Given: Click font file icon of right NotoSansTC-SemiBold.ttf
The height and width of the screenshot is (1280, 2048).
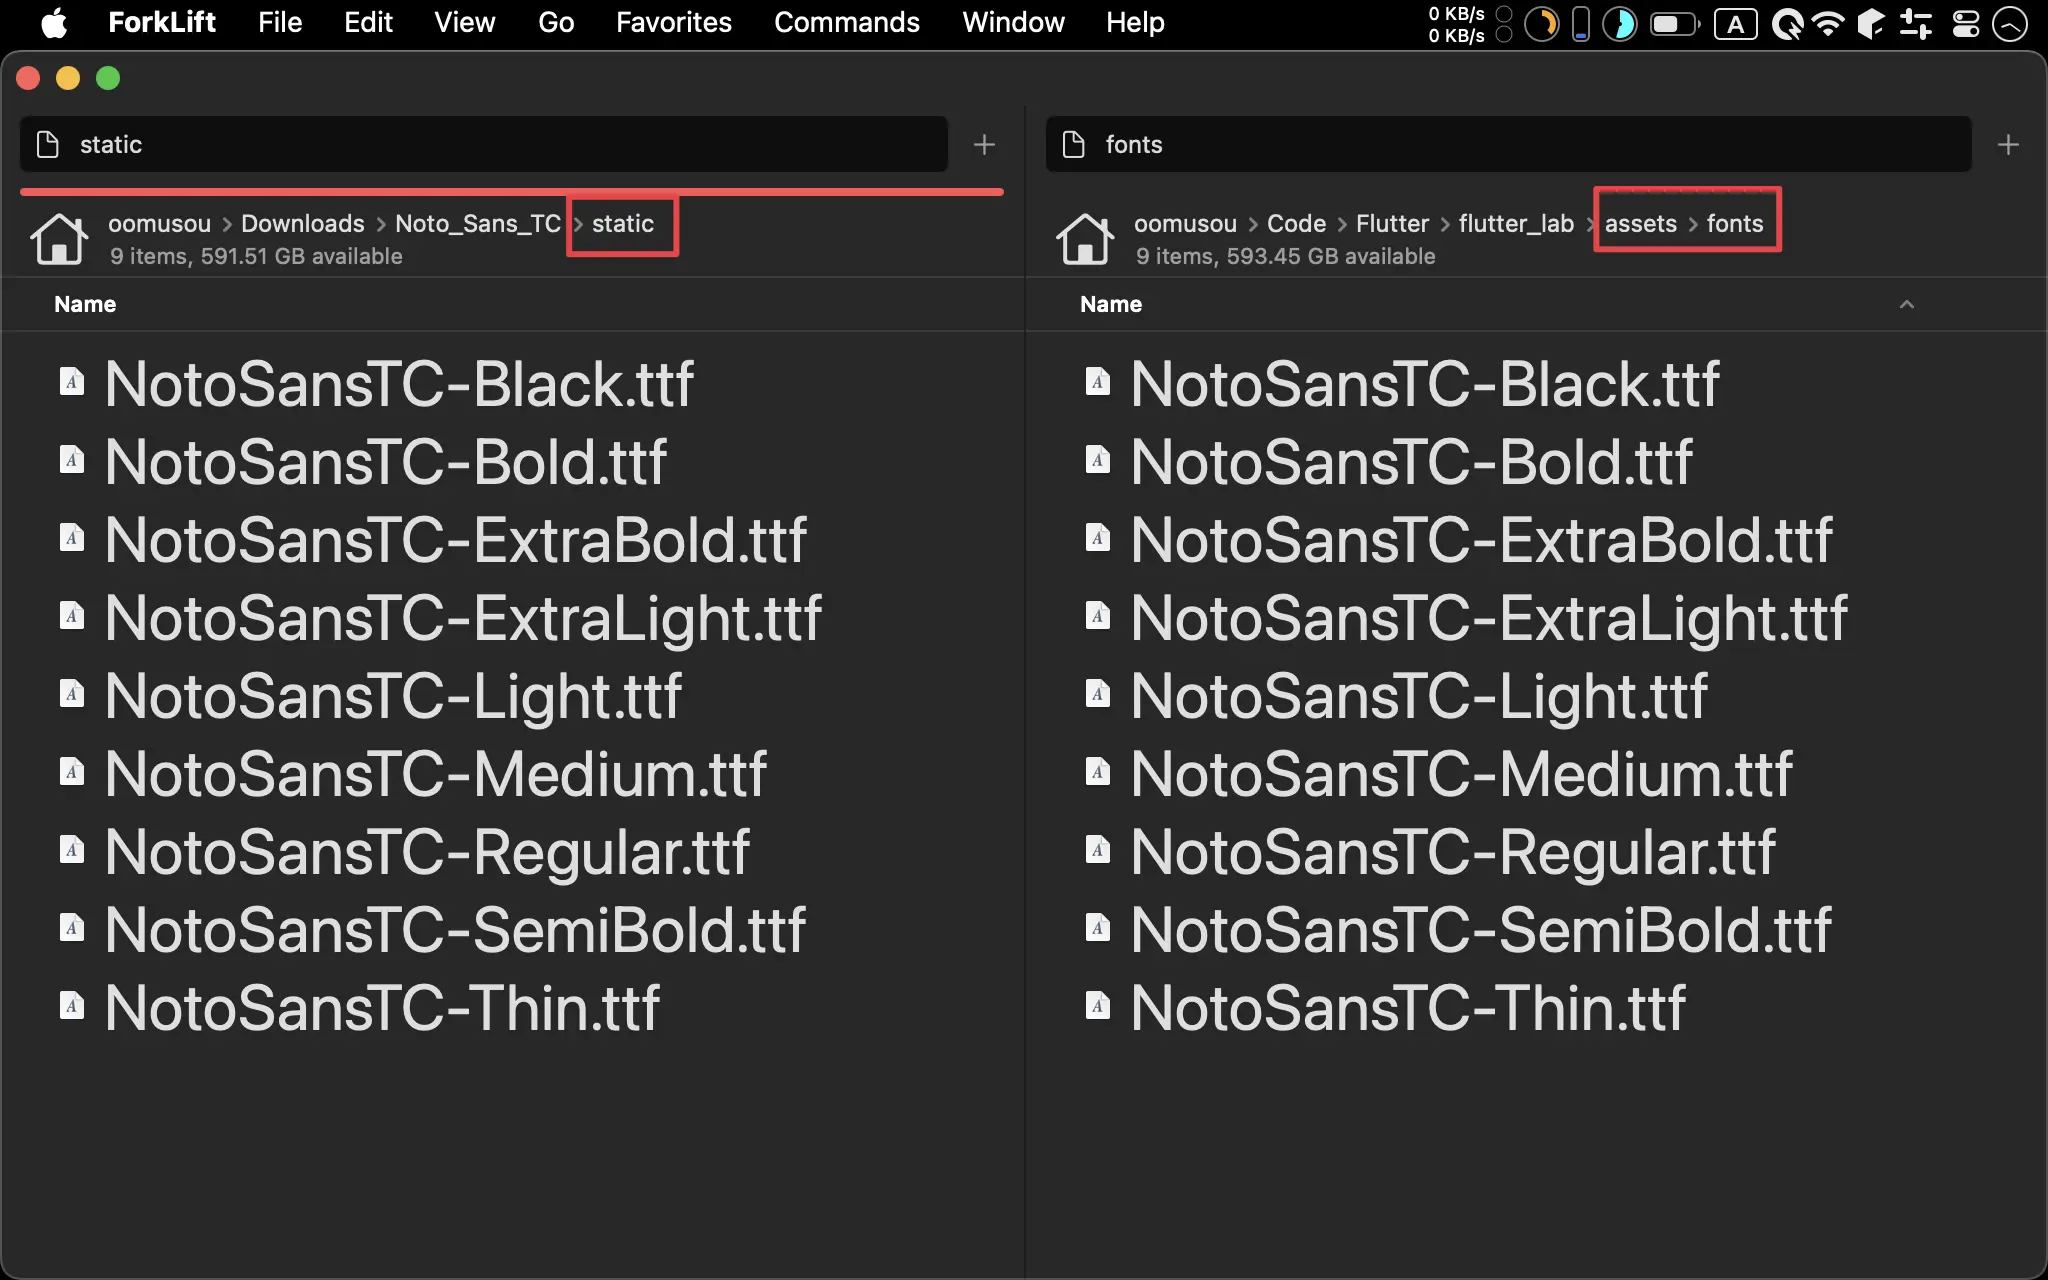Looking at the screenshot, I should coord(1098,928).
